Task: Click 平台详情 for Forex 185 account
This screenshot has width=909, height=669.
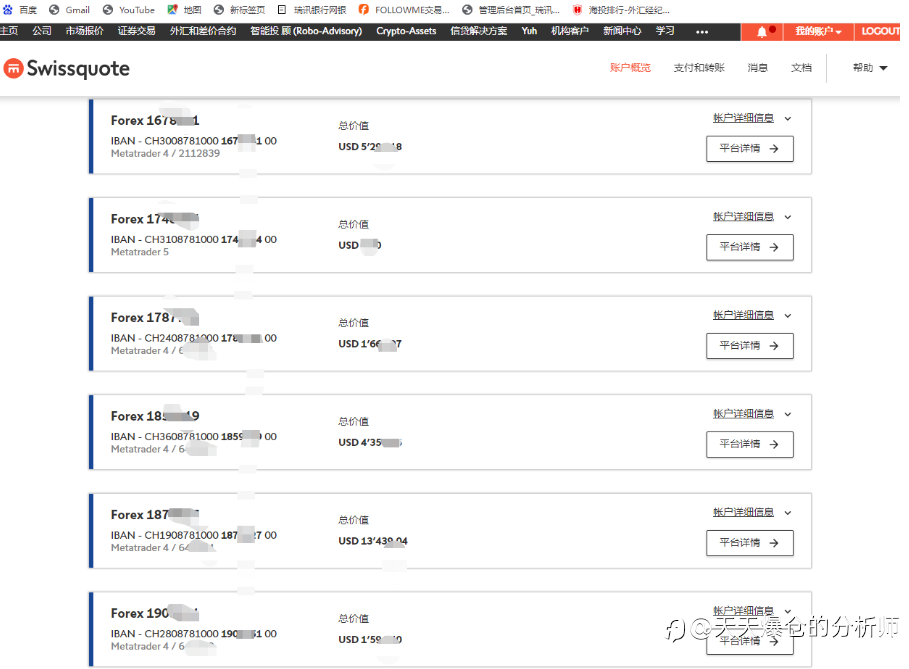Action: pos(750,445)
